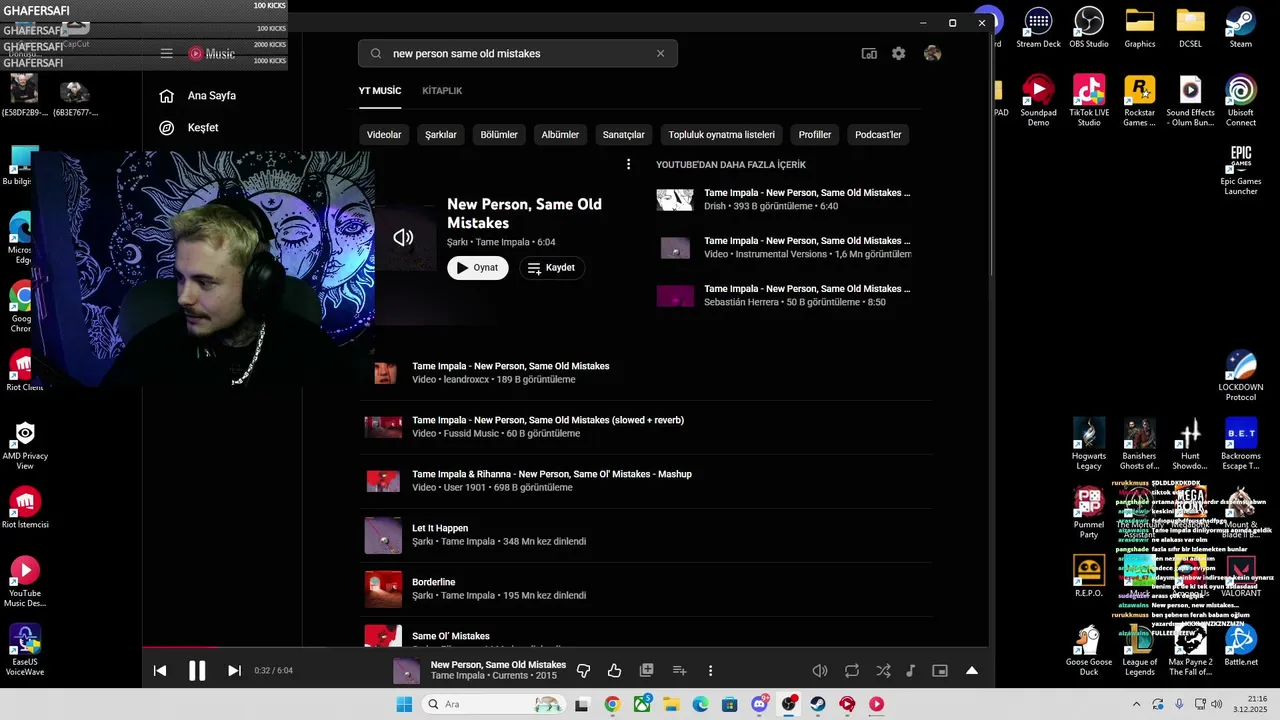Open Ubisoft Connect desktop shortcut
Screen dimensions: 1280x720
pyautogui.click(x=1241, y=101)
